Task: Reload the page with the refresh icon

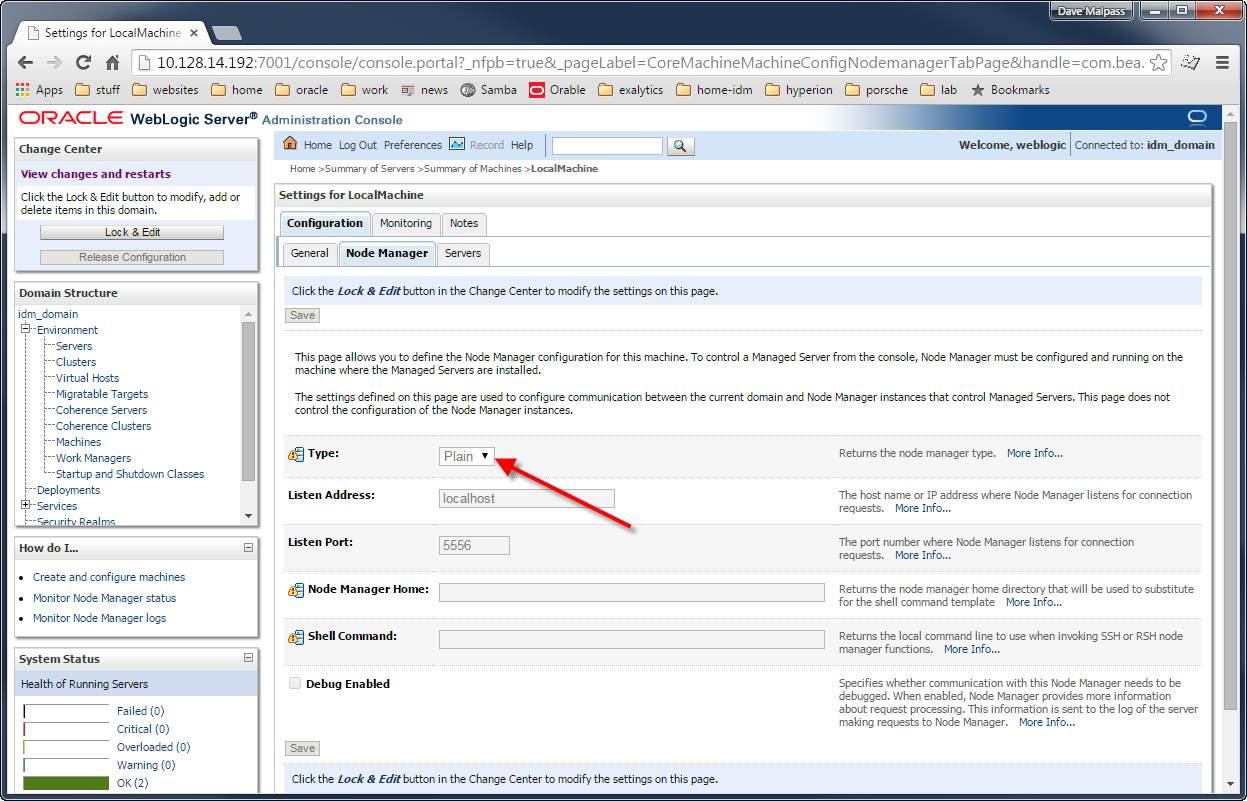Action: 84,62
